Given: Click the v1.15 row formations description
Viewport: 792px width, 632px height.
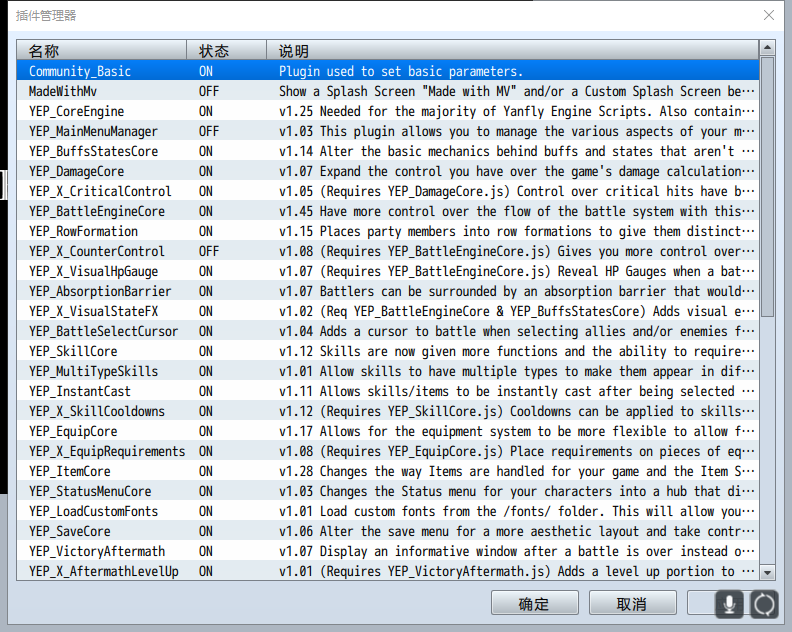Looking at the screenshot, I should coord(517,231).
